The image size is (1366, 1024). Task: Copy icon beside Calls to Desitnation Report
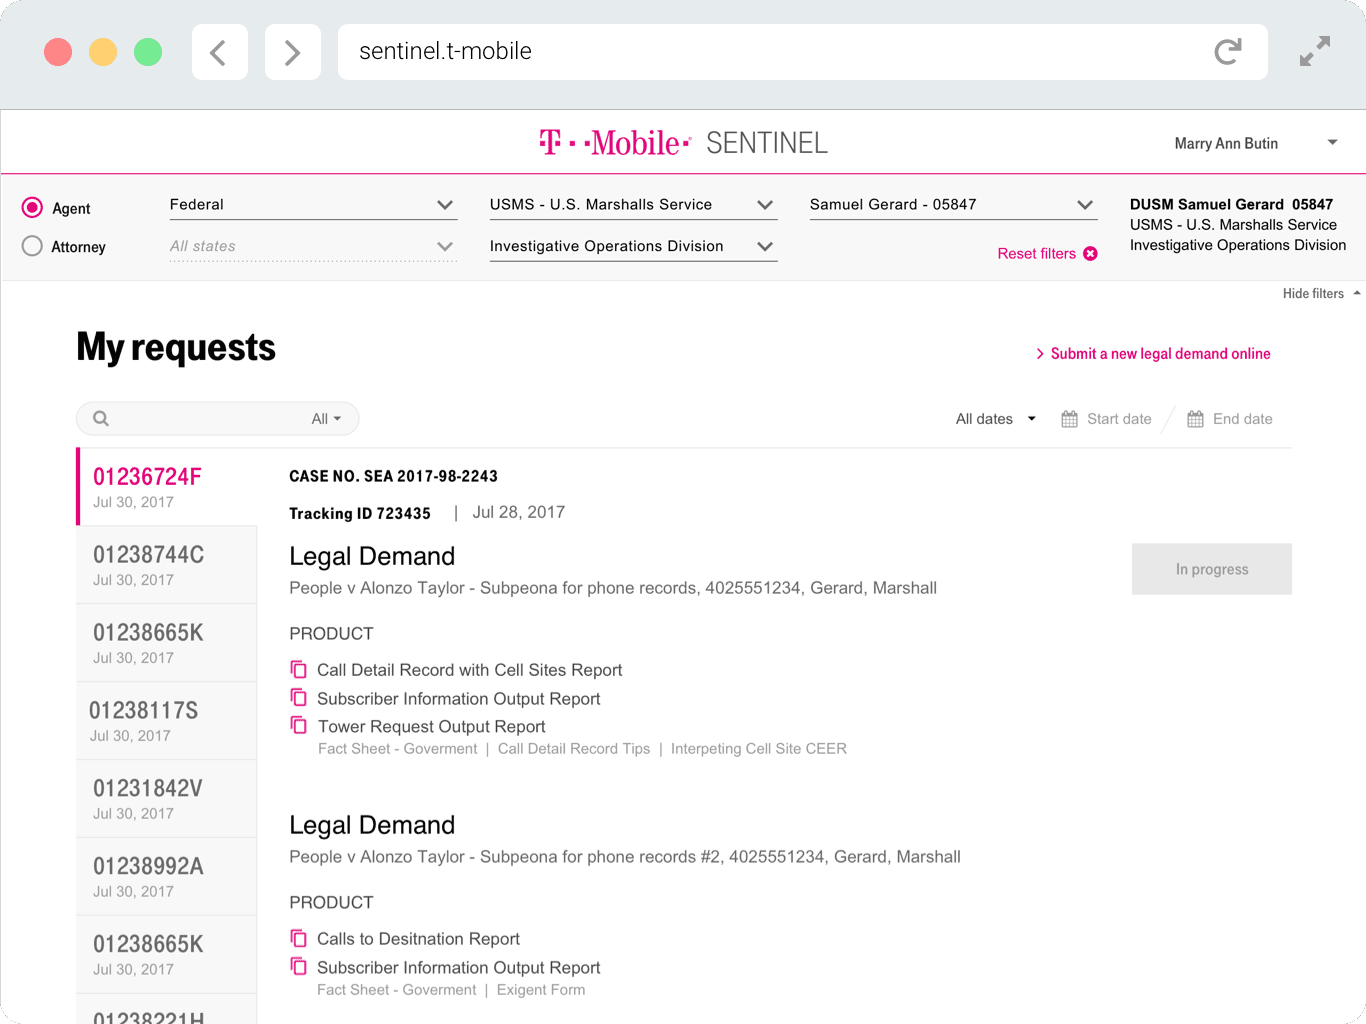point(299,938)
